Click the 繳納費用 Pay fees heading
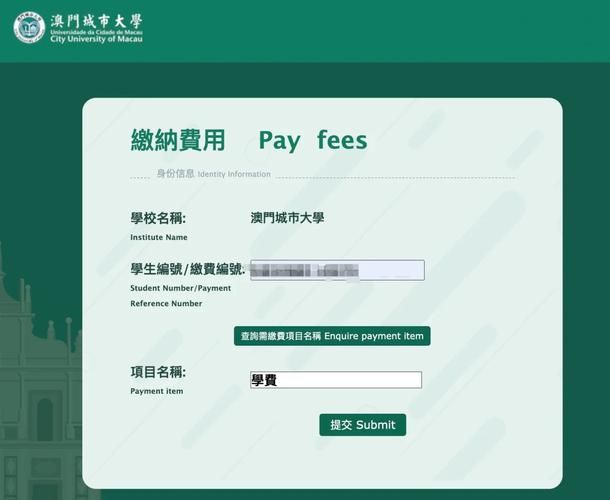Screen dimensions: 610x500 pyautogui.click(x=249, y=140)
